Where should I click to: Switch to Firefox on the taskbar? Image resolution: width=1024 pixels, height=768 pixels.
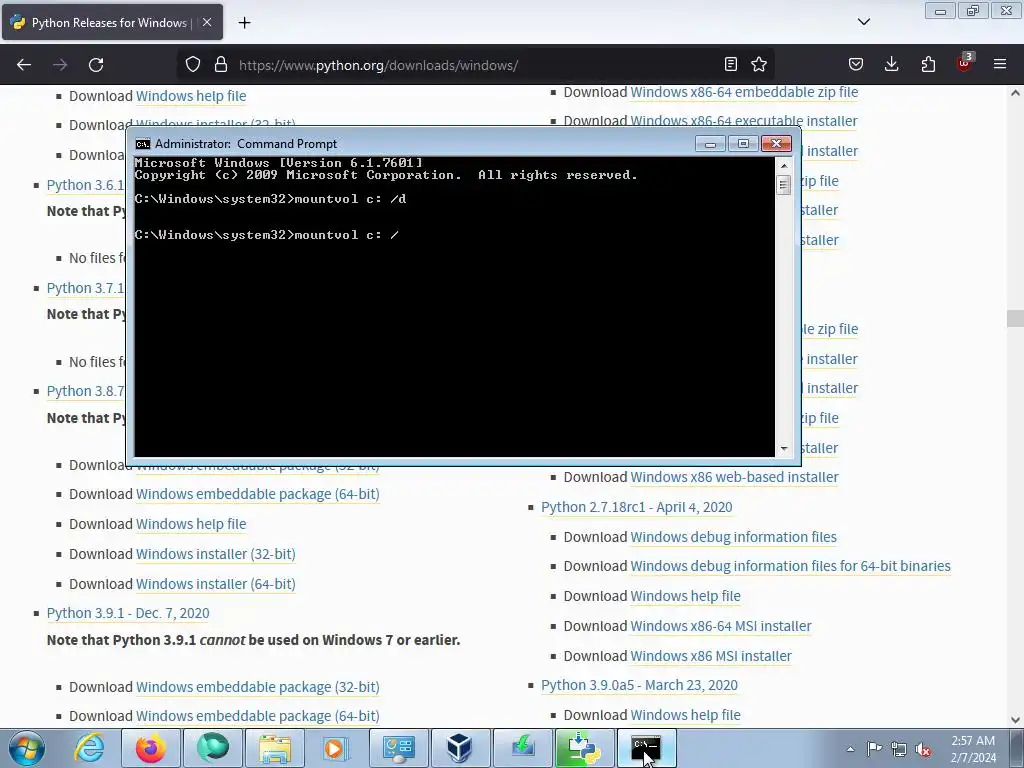[151, 748]
